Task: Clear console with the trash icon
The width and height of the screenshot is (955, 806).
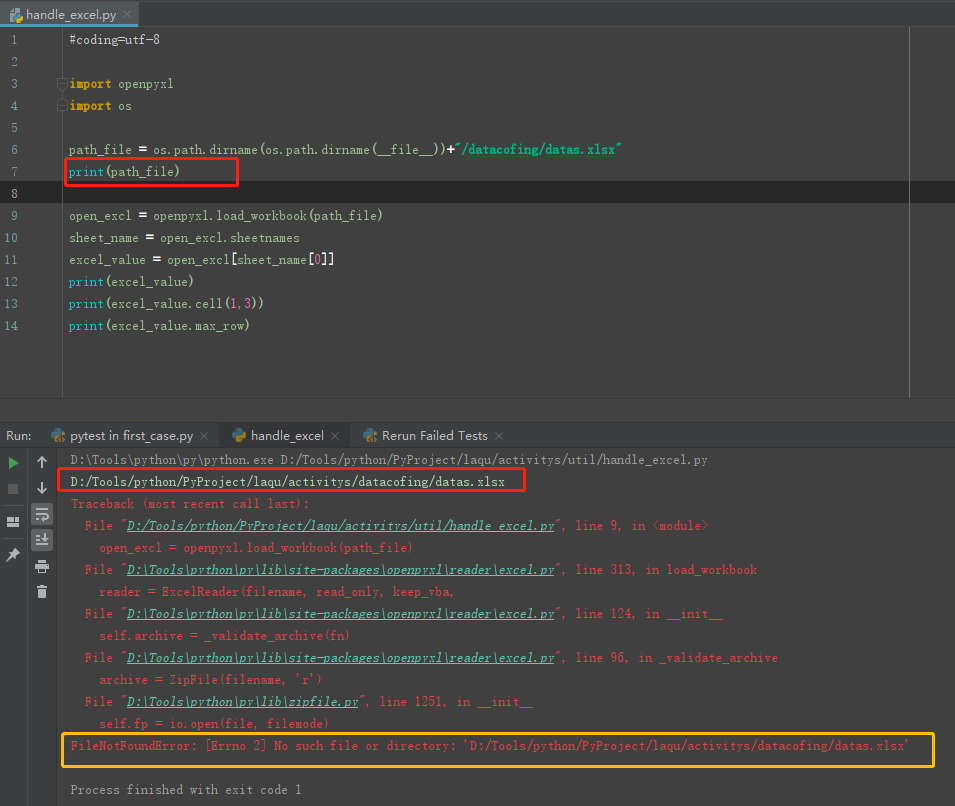Action: tap(42, 592)
